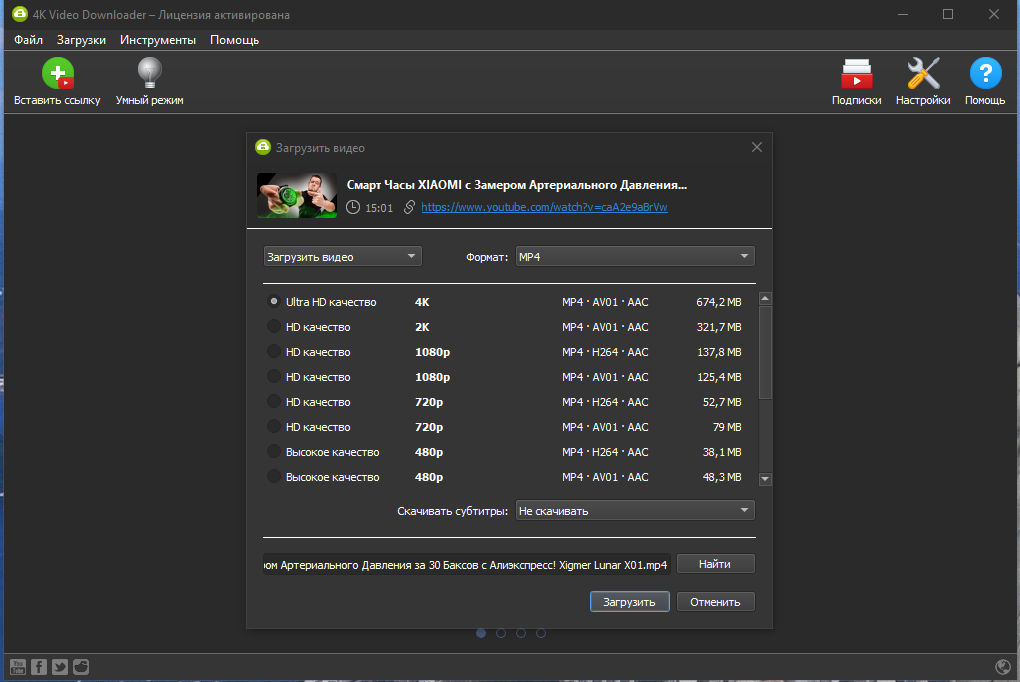Open the Settings (Настройки) tools icon

(922, 75)
